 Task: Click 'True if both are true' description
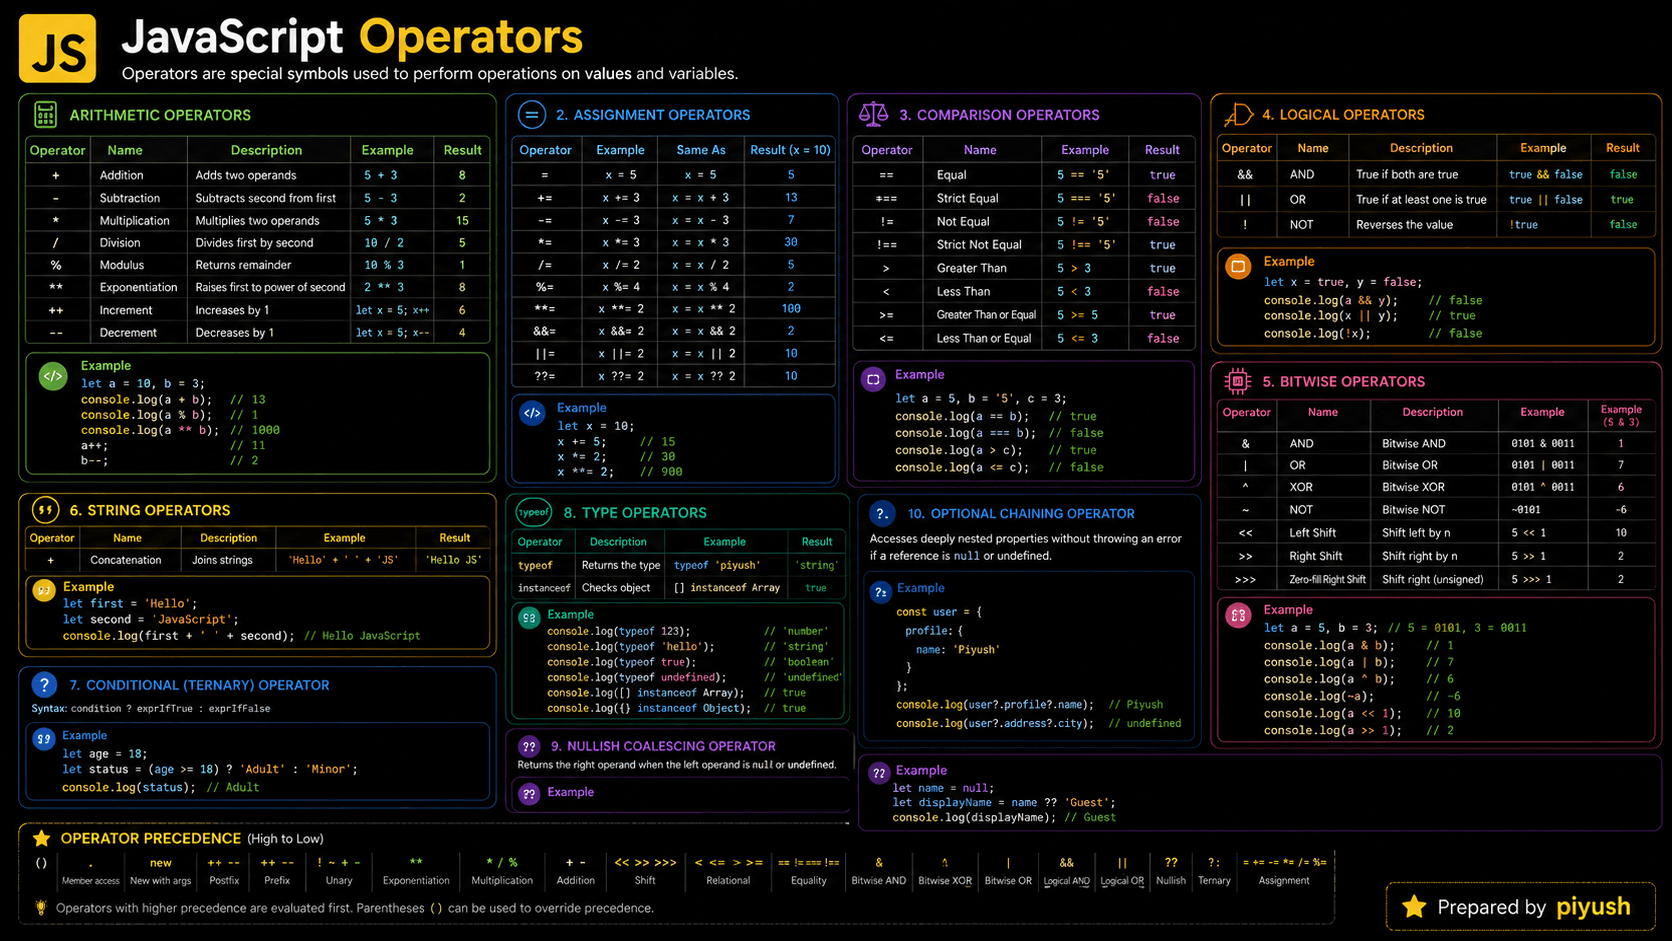coord(1407,174)
